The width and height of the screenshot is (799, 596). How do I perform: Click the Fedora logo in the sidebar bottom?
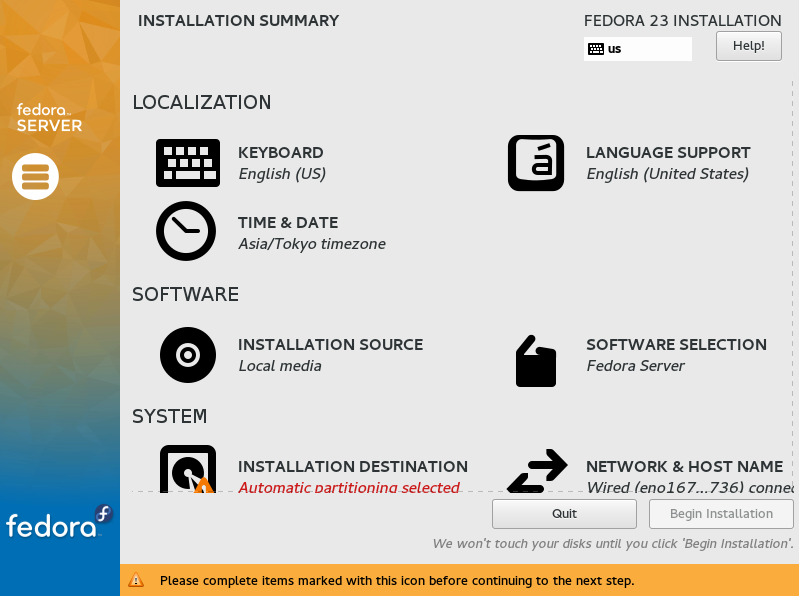click(x=59, y=522)
